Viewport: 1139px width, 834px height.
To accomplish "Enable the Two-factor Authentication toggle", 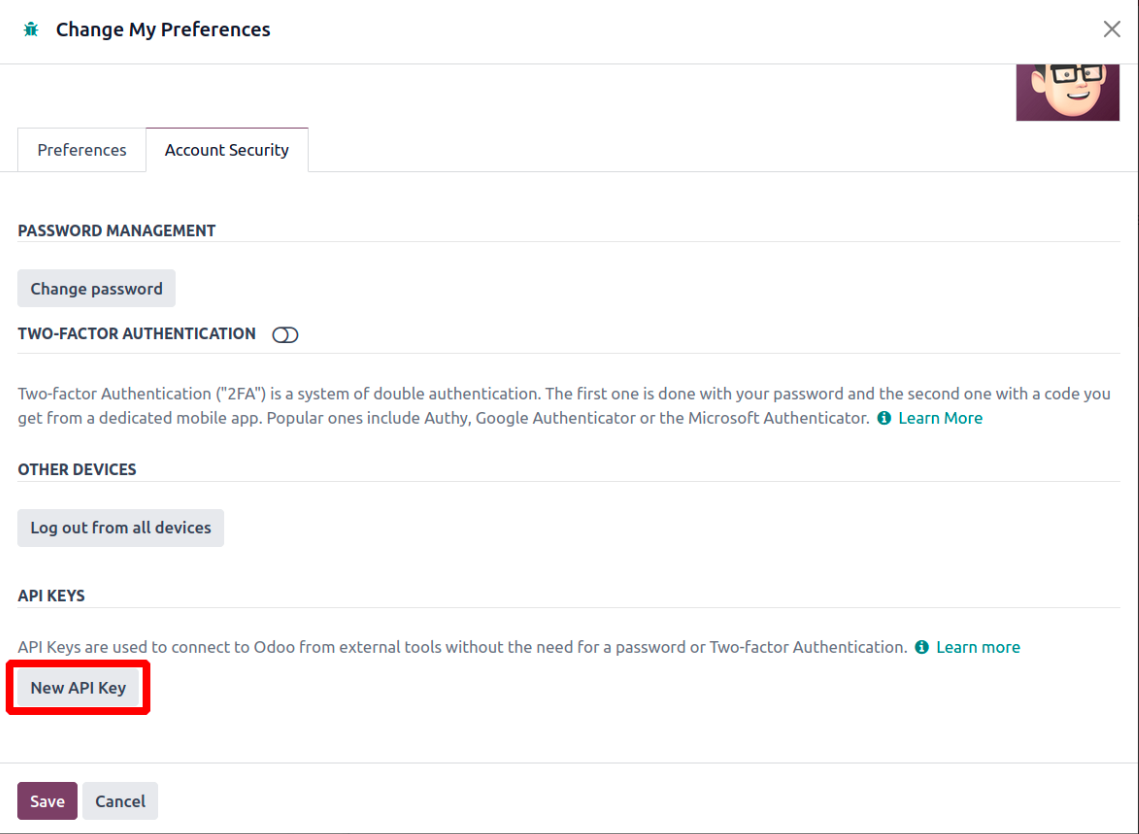I will tap(285, 335).
